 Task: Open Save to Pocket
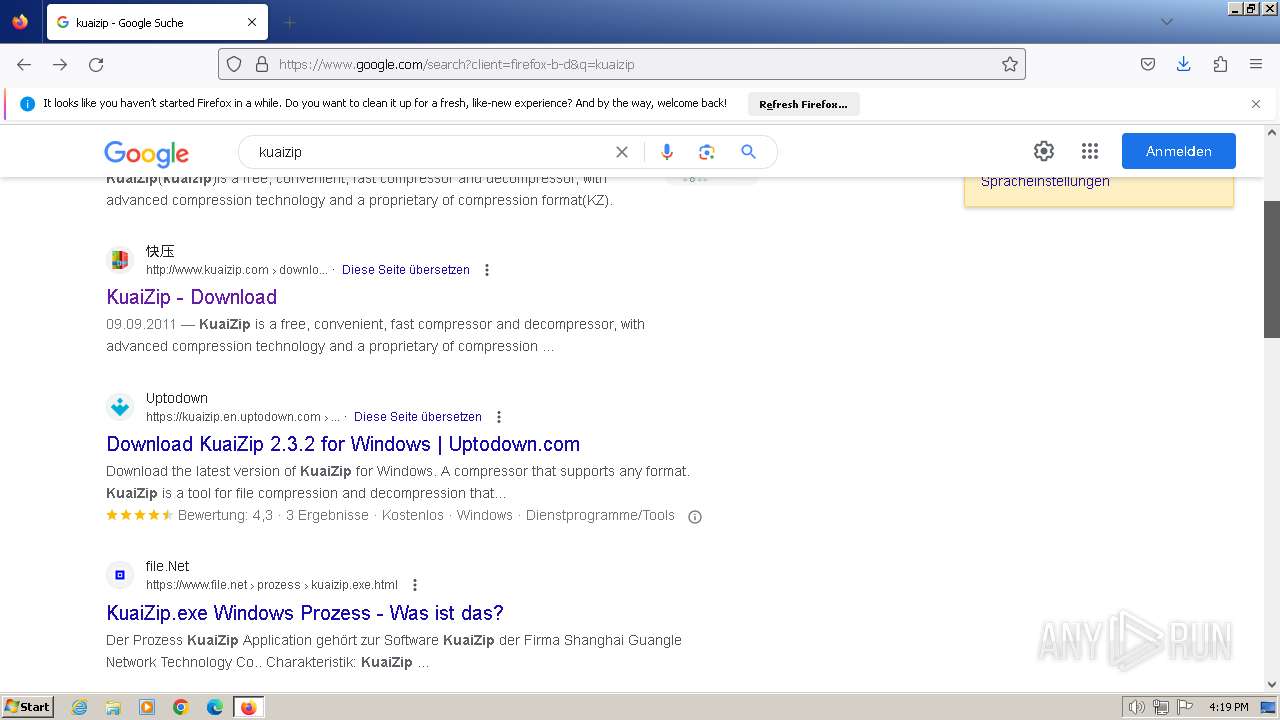(1148, 64)
